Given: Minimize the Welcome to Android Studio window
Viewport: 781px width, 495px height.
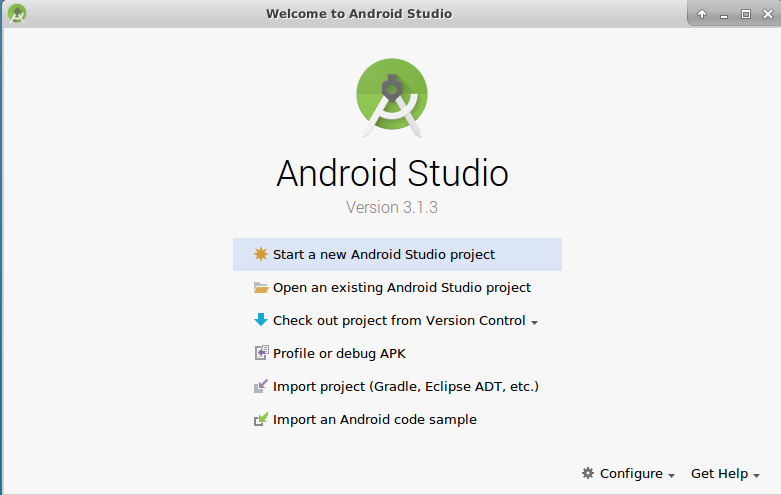Looking at the screenshot, I should (x=724, y=15).
